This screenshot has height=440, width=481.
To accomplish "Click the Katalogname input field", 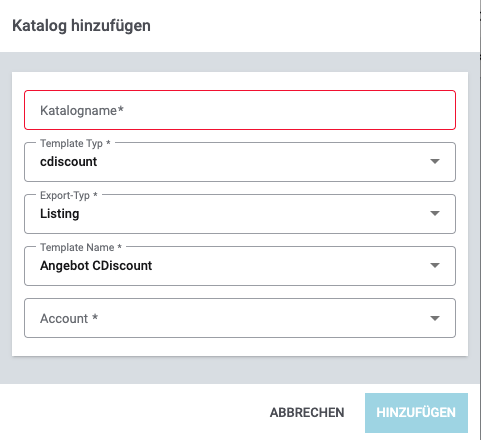I will click(x=240, y=110).
